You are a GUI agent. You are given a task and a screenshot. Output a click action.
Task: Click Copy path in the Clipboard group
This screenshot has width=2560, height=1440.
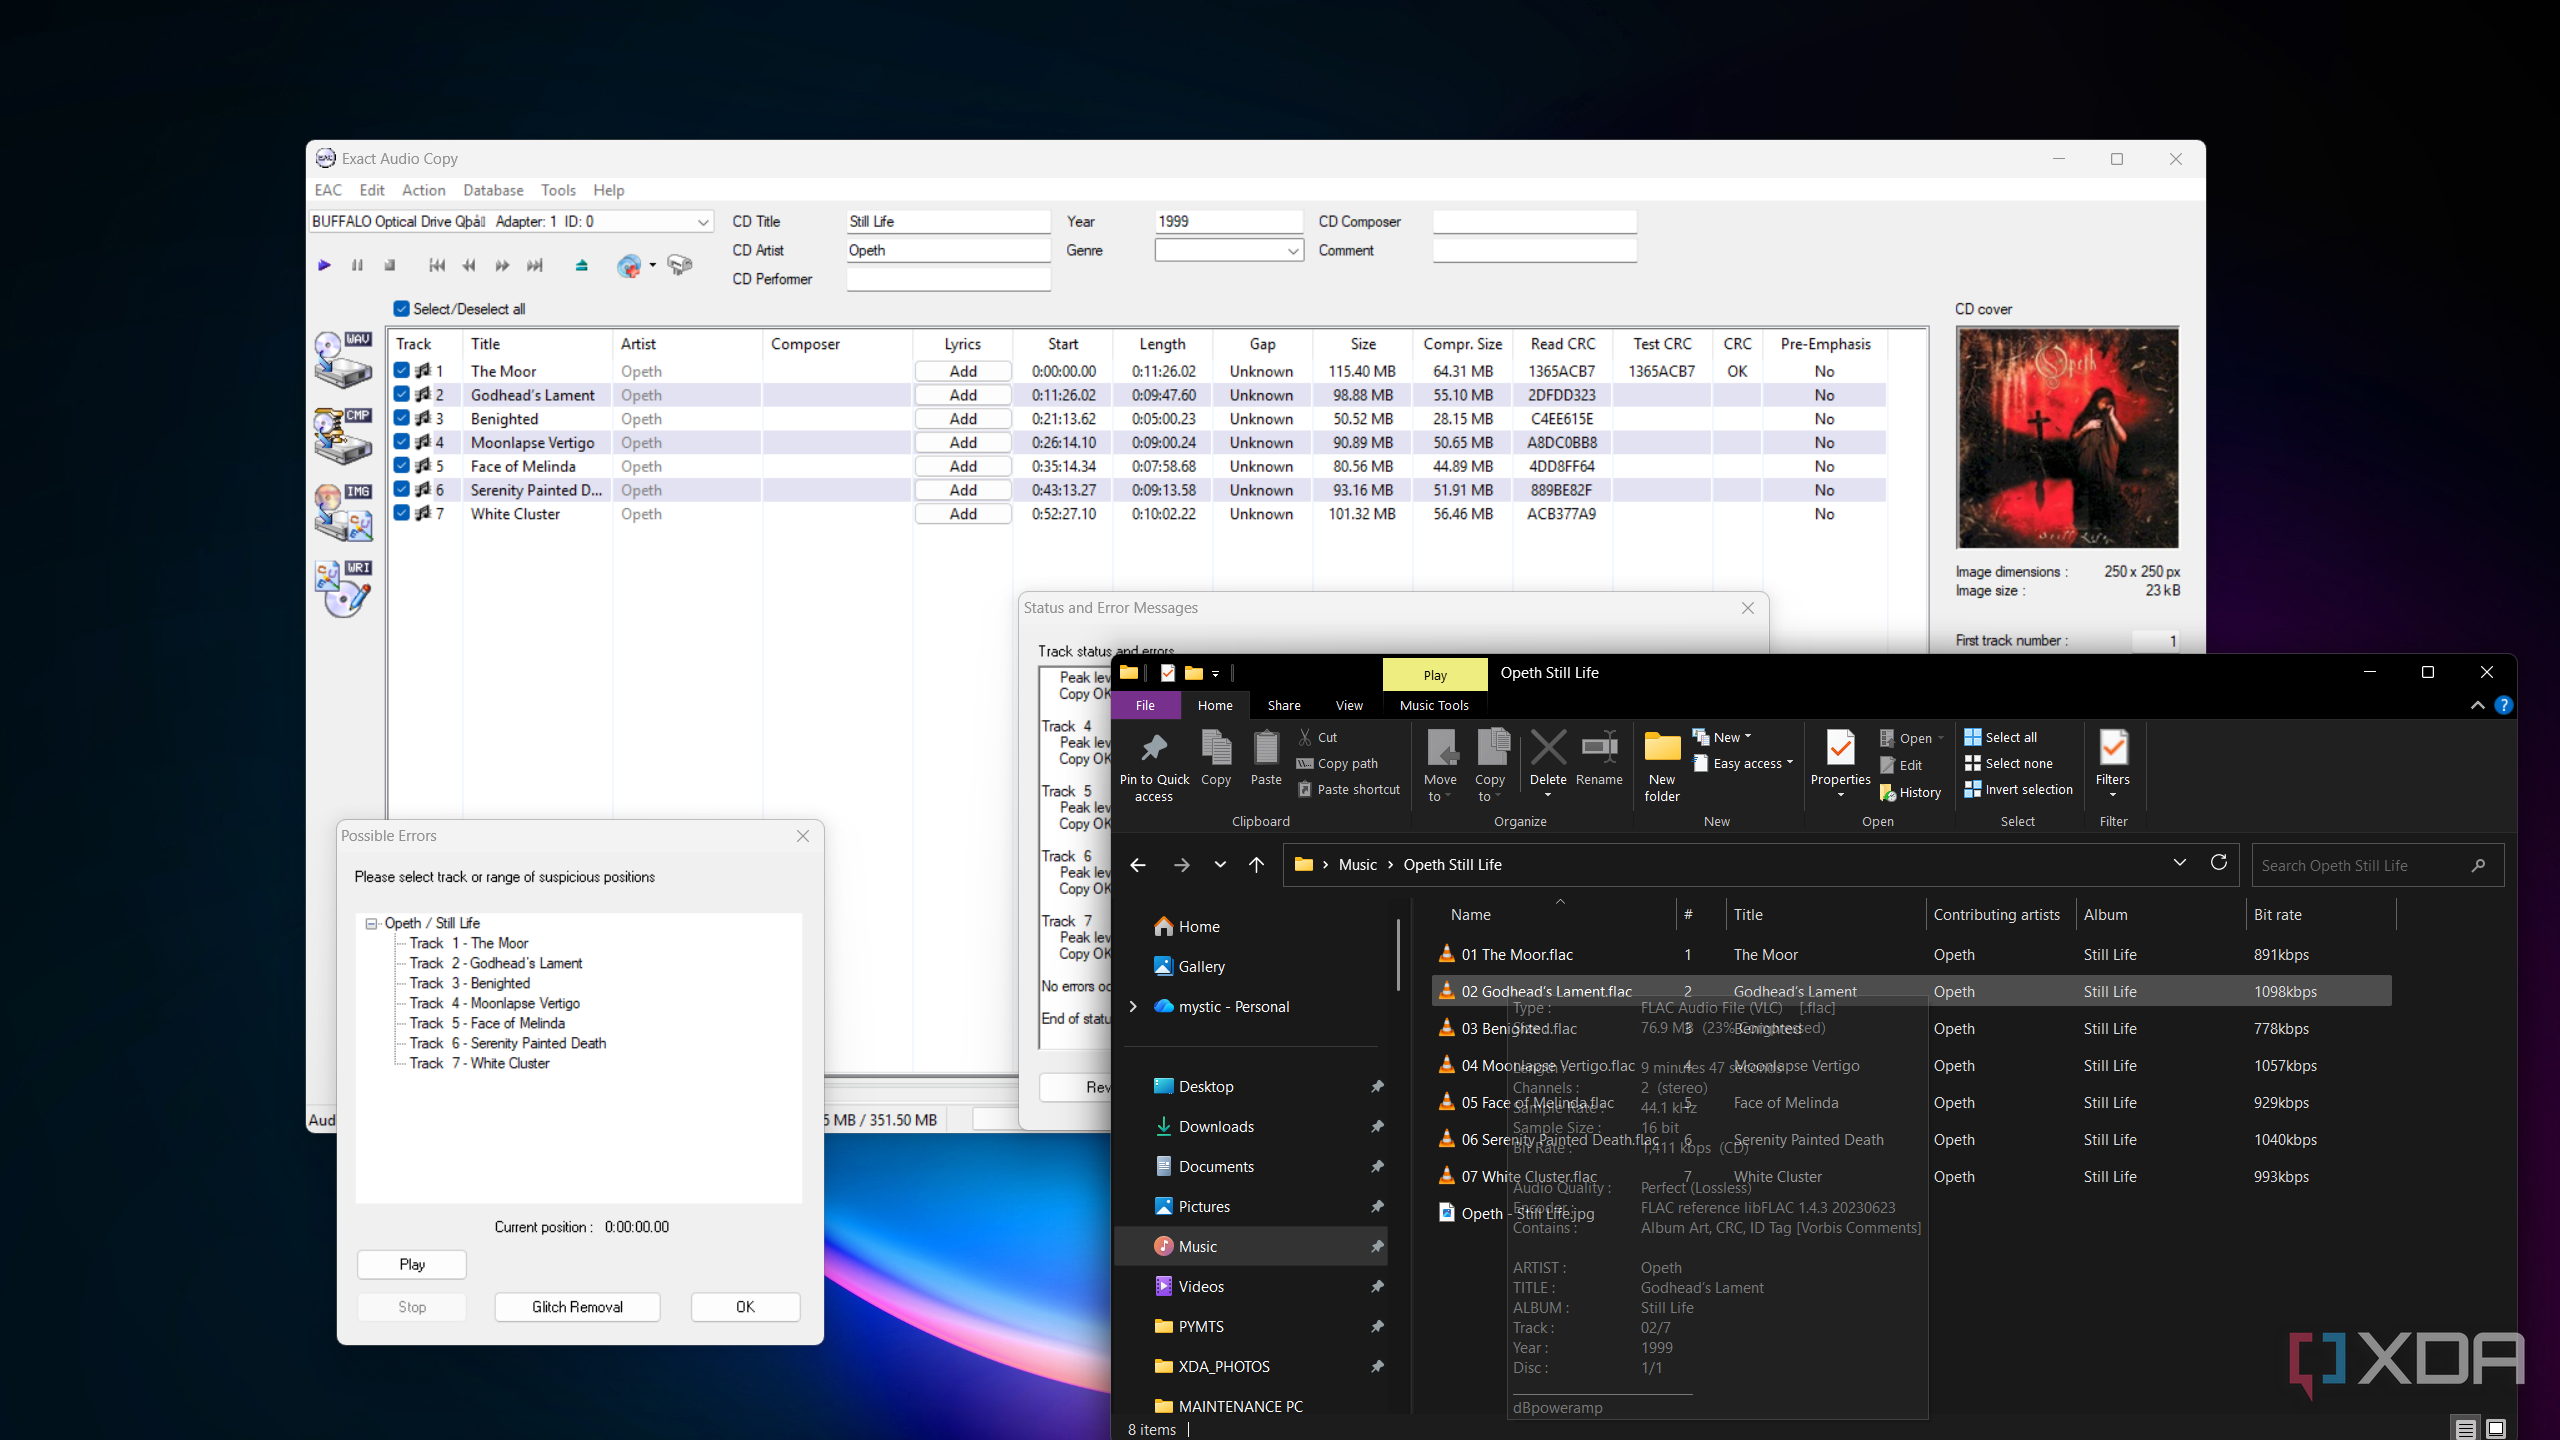[1337, 763]
